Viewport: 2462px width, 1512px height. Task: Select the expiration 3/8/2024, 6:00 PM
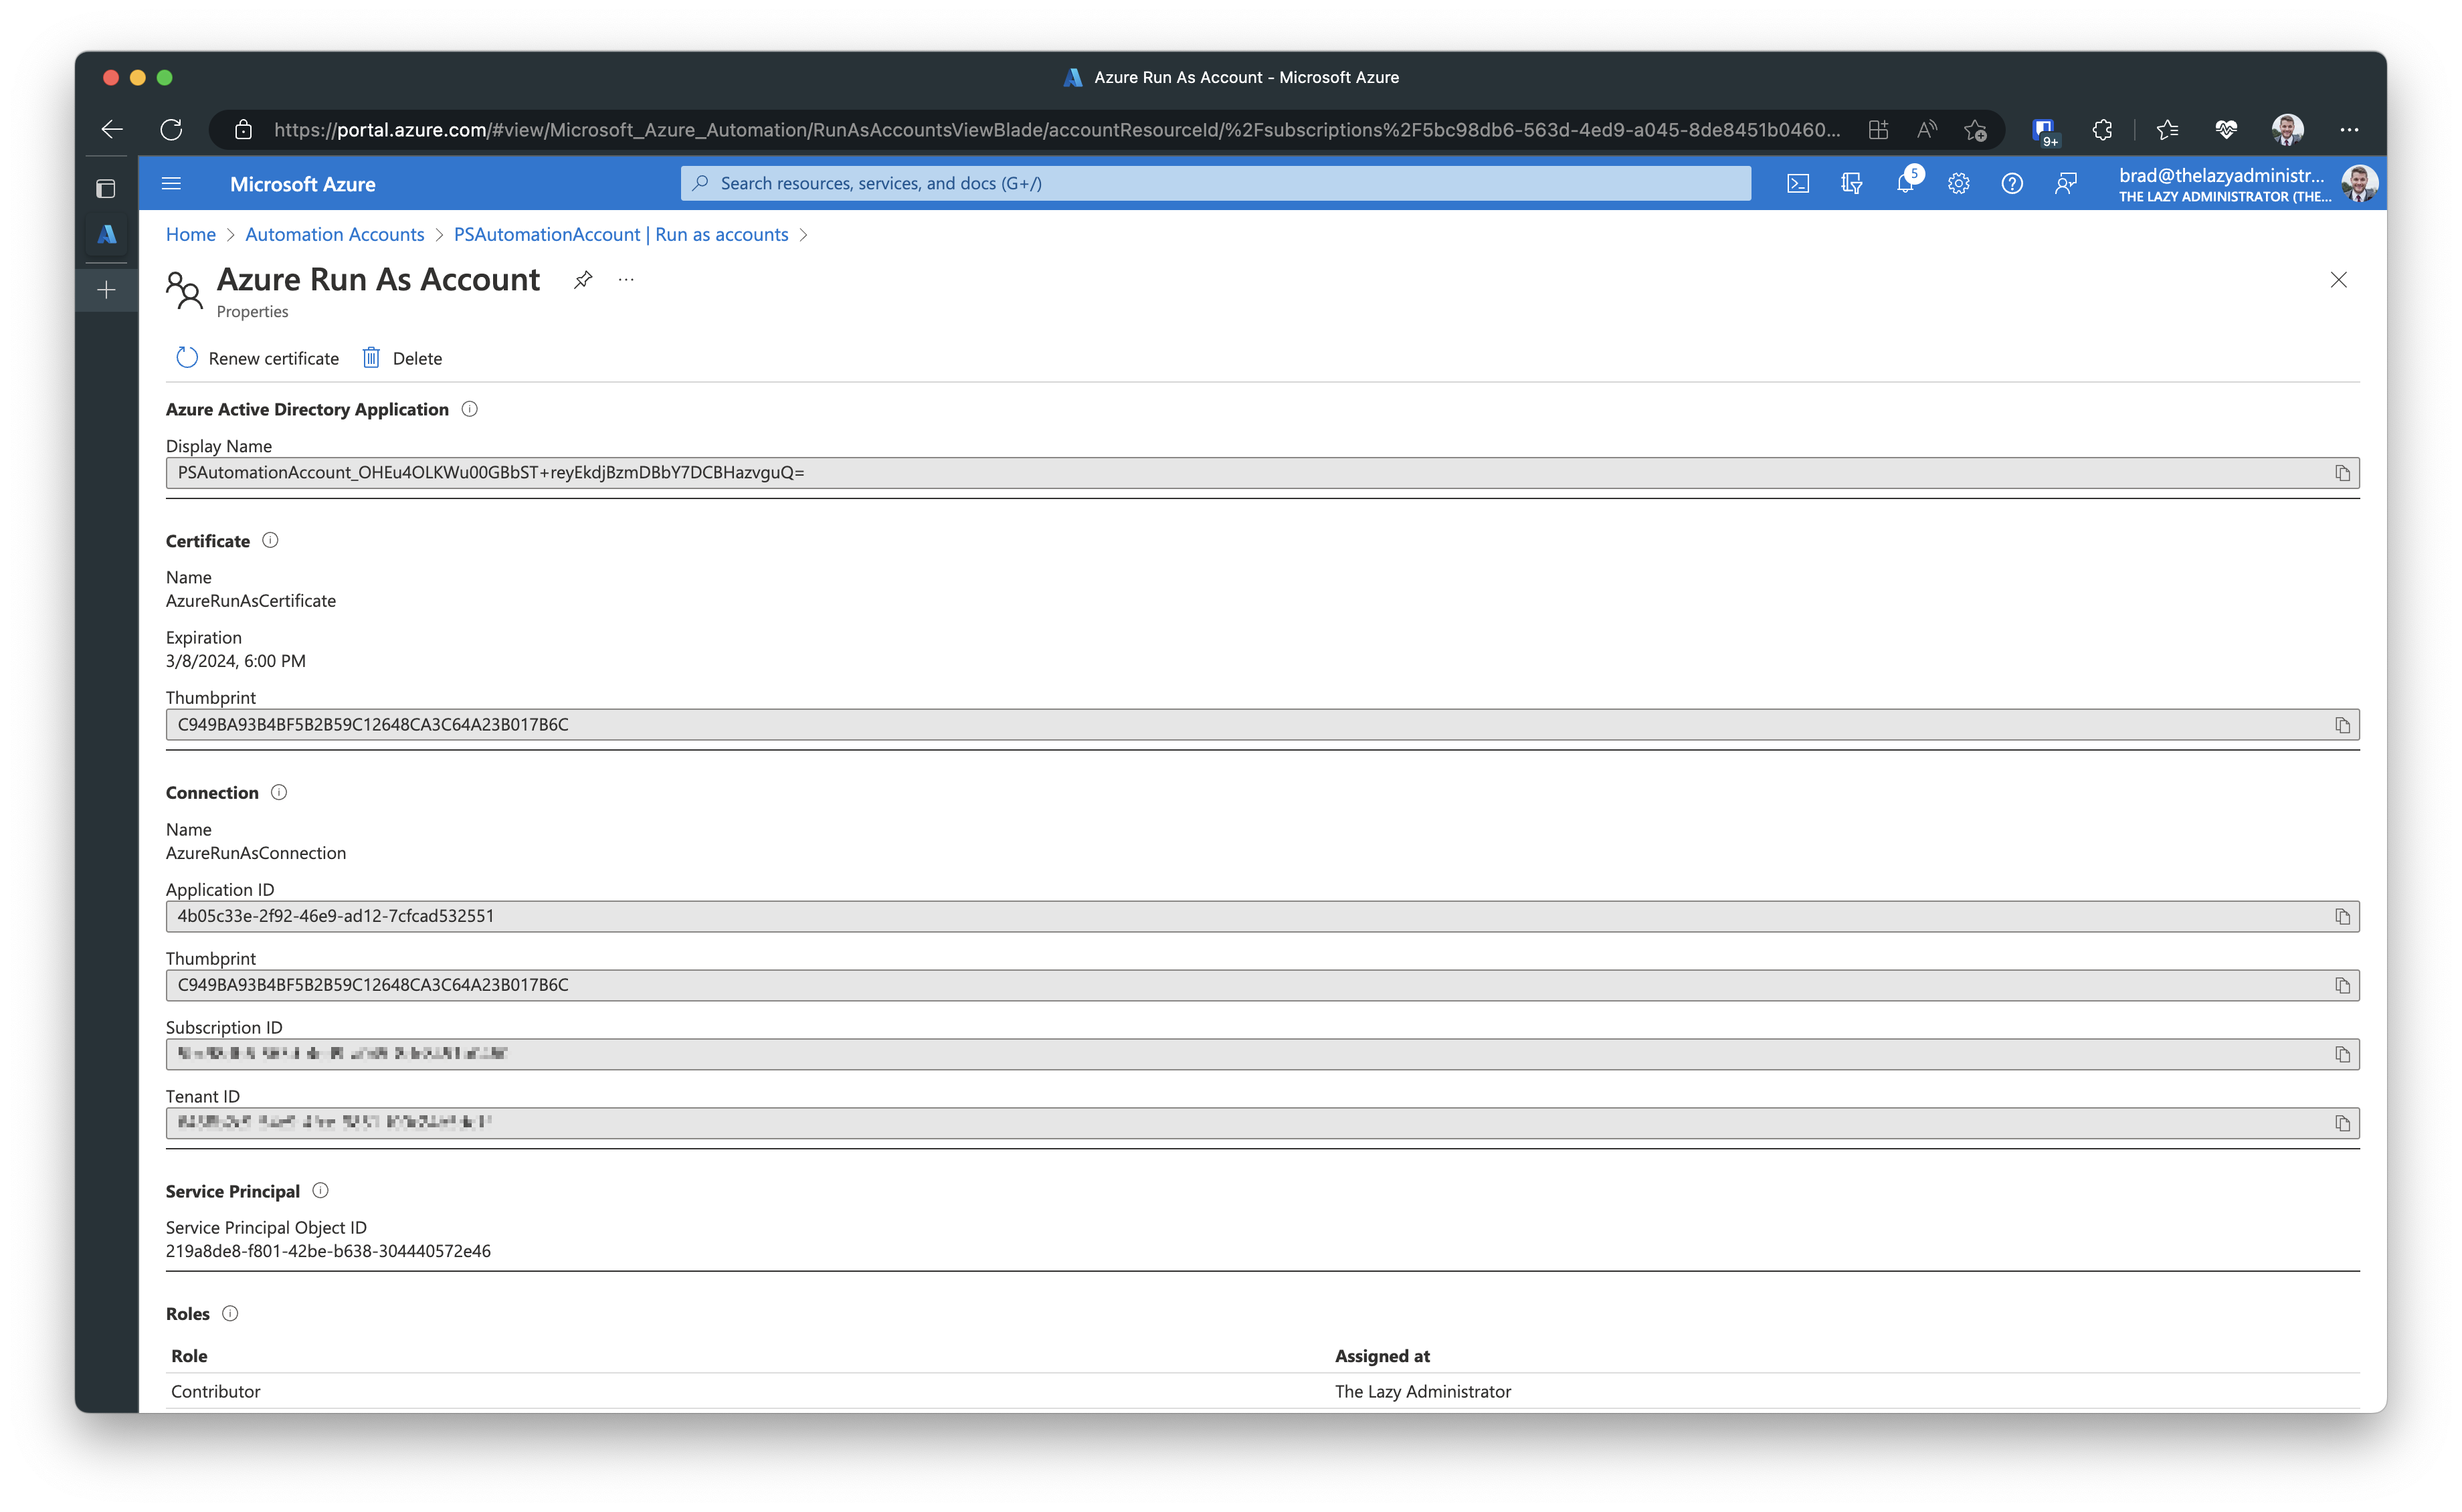click(236, 661)
